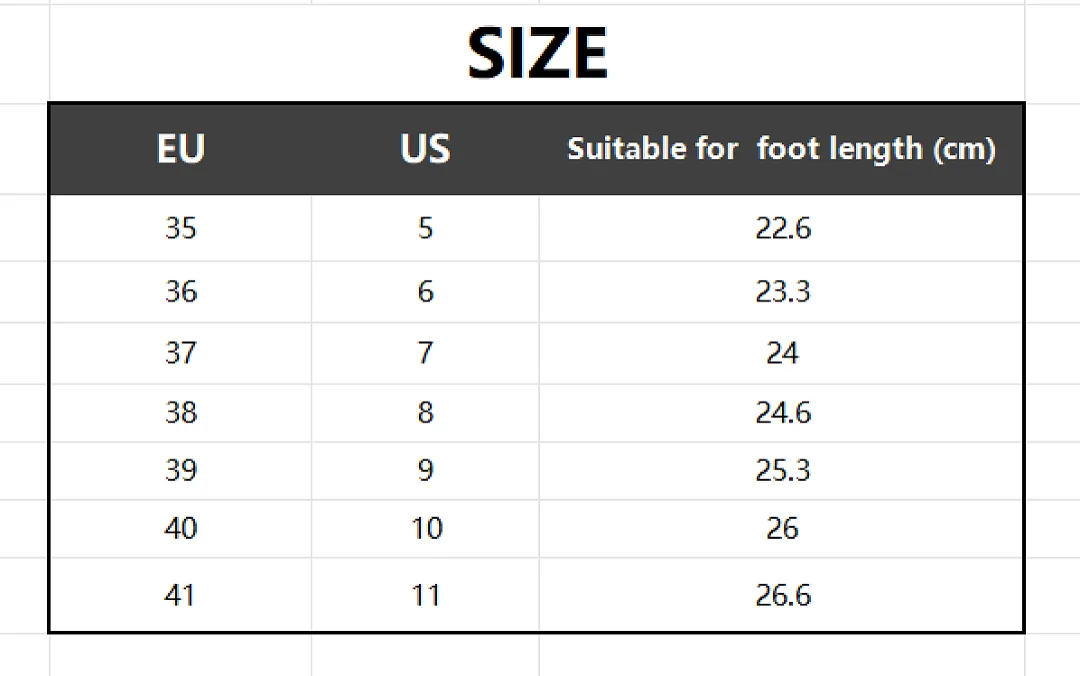Select the 25.3 foot length cell
Screen dimensions: 1080x676
(x=781, y=471)
